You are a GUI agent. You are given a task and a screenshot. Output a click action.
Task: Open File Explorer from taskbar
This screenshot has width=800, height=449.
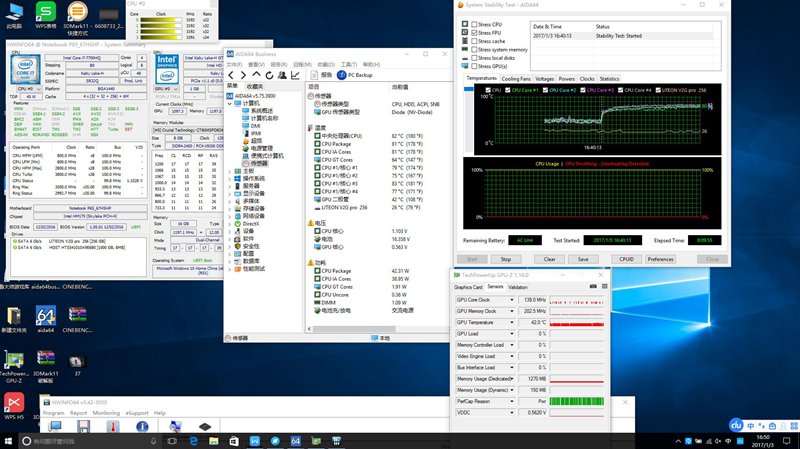coord(214,441)
